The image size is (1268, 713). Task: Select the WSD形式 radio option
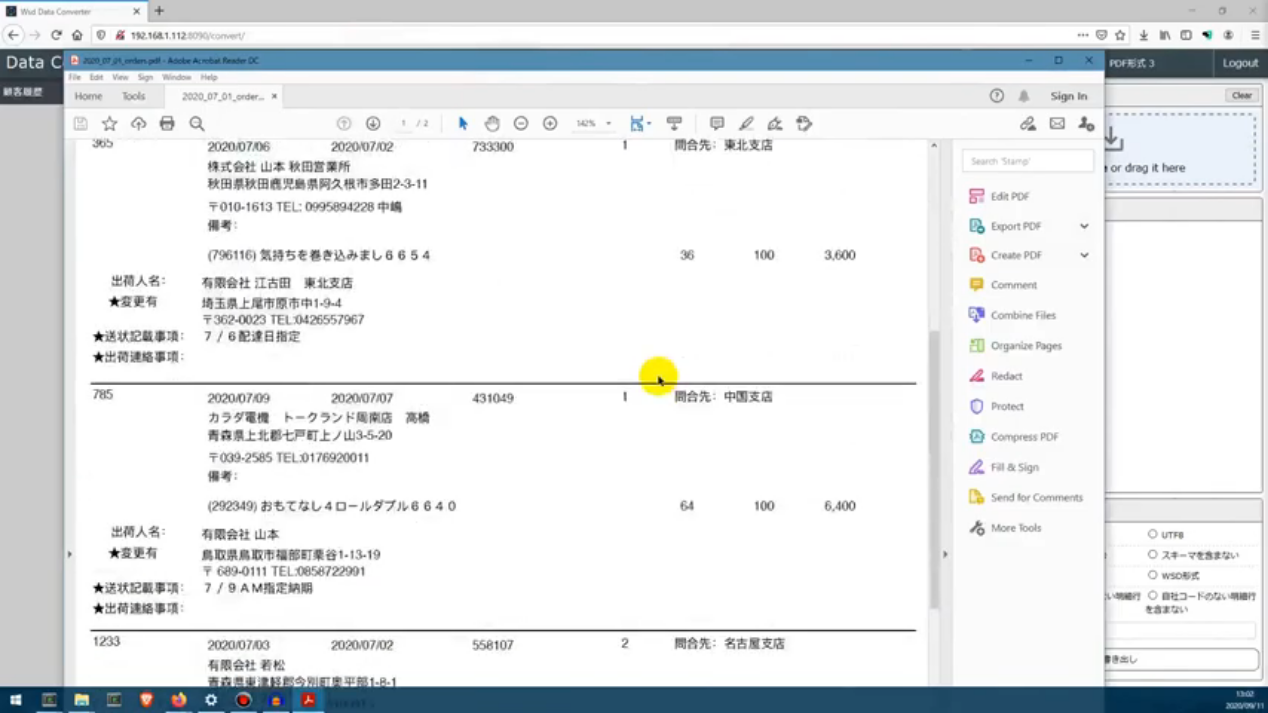(1152, 575)
